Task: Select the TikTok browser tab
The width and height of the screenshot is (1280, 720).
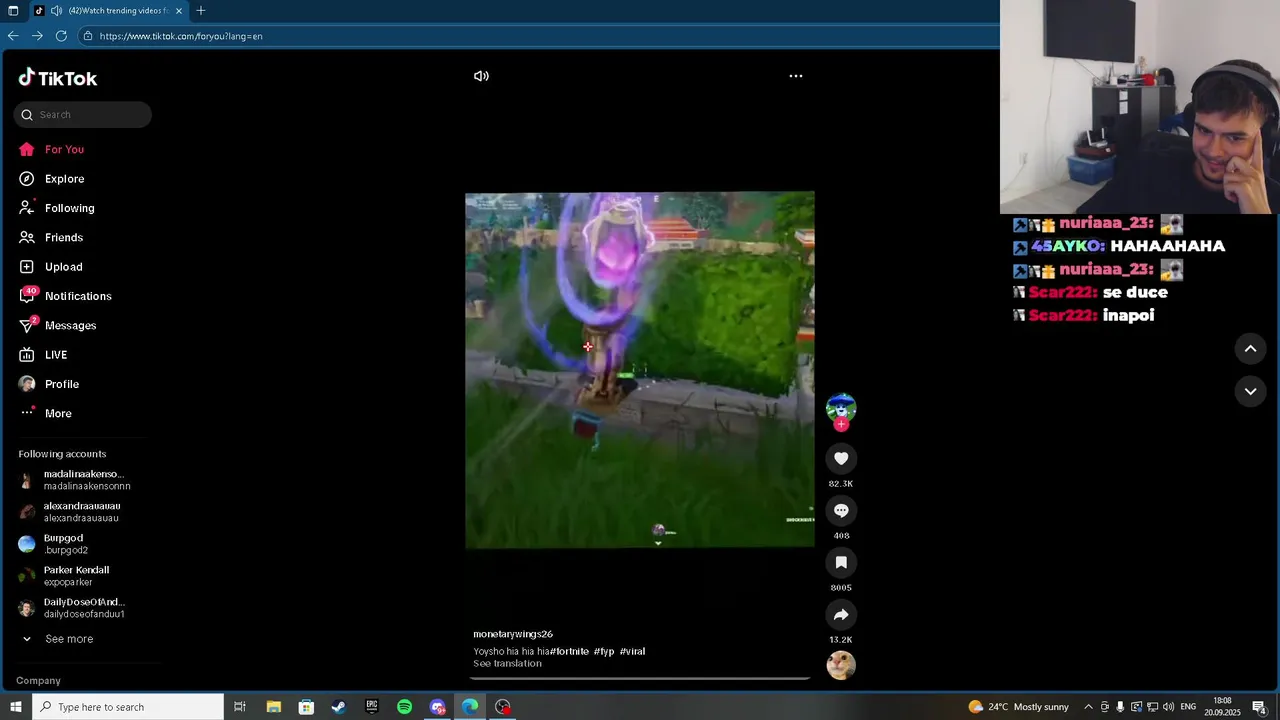Action: click(x=108, y=10)
